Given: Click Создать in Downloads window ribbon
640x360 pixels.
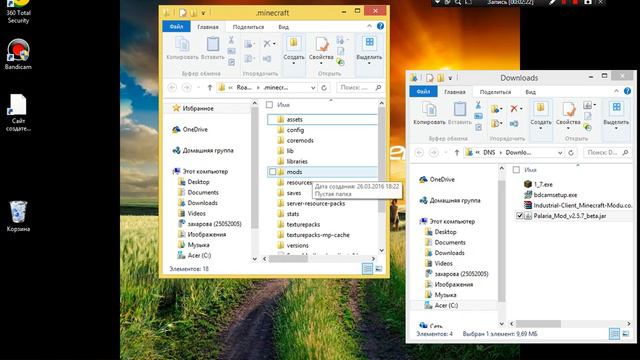Looking at the screenshot, I should click(x=541, y=114).
